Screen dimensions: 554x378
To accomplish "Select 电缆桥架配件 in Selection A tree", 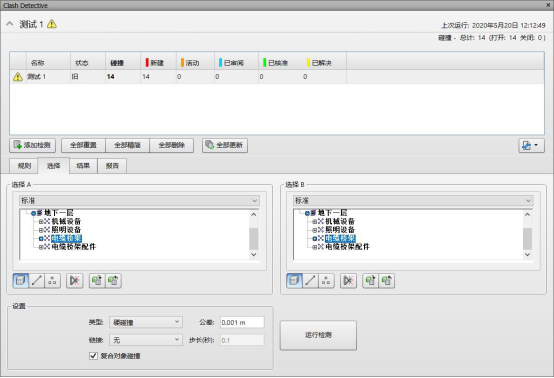I will pyautogui.click(x=73, y=247).
